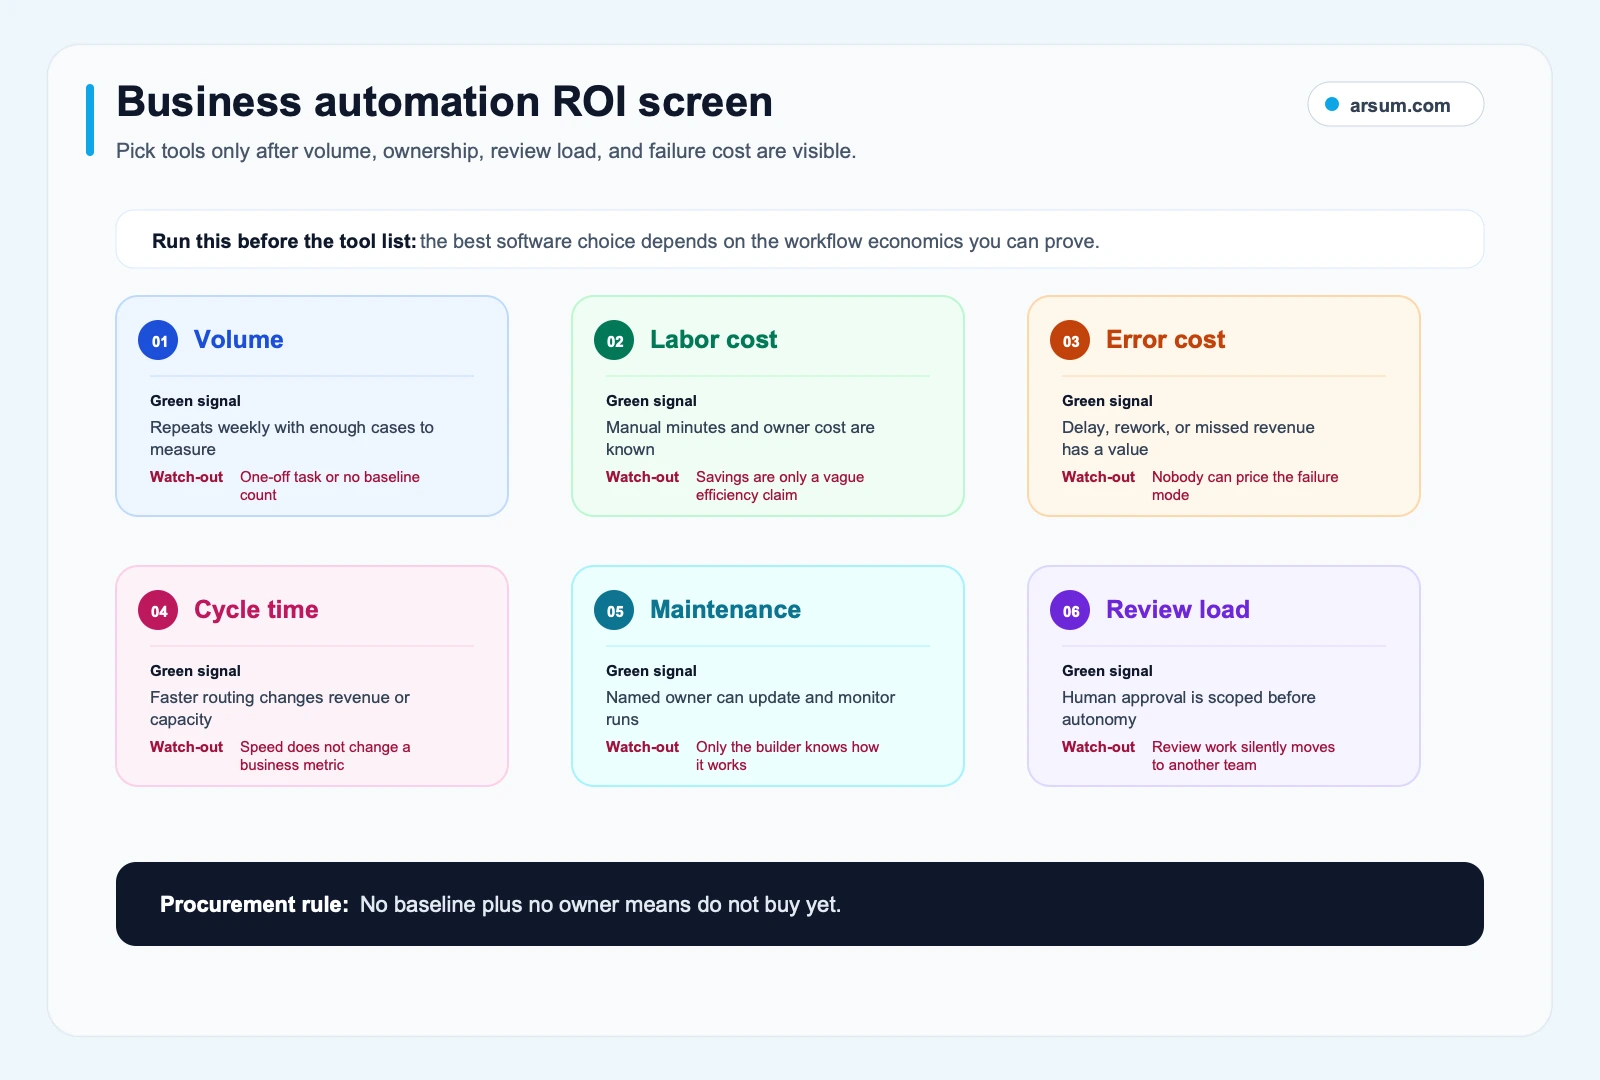Click the blue dot in arsum.com pill
This screenshot has width=1600, height=1080.
tap(1332, 104)
